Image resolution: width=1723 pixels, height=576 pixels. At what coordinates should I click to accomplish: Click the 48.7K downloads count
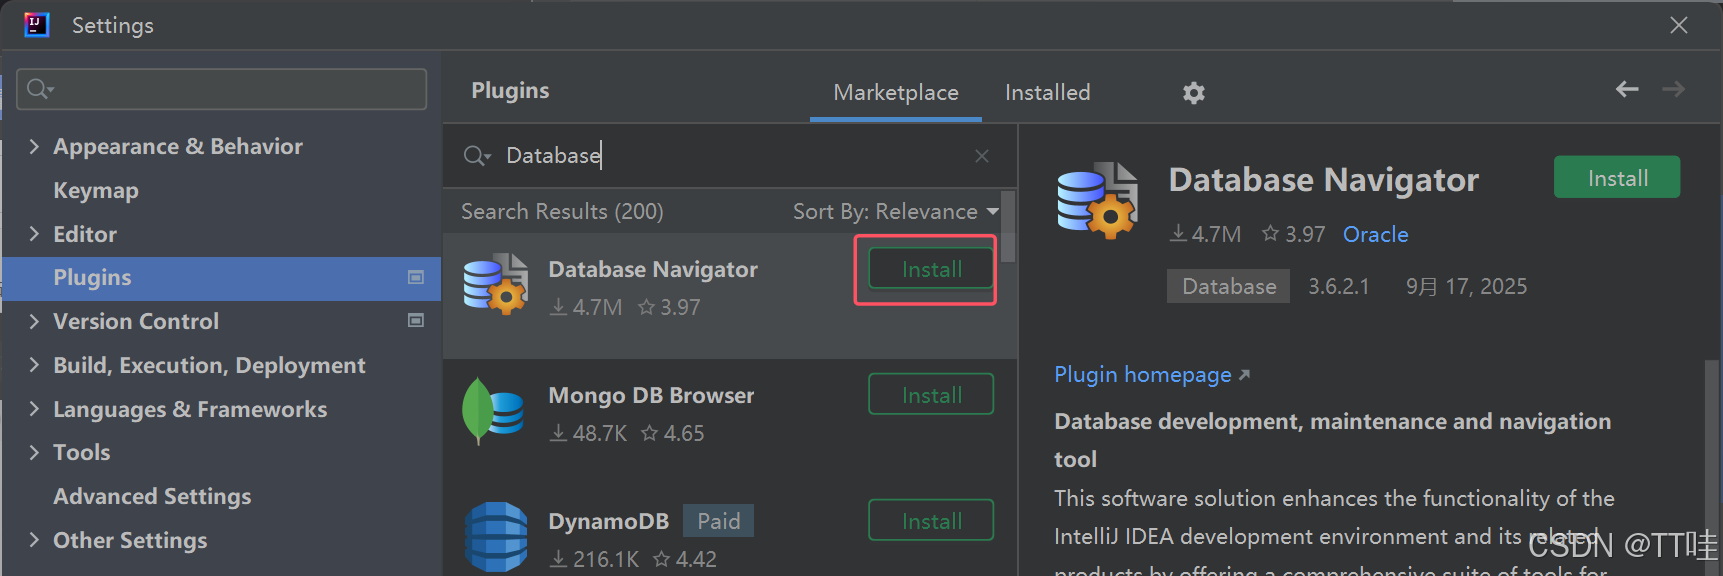click(x=589, y=434)
